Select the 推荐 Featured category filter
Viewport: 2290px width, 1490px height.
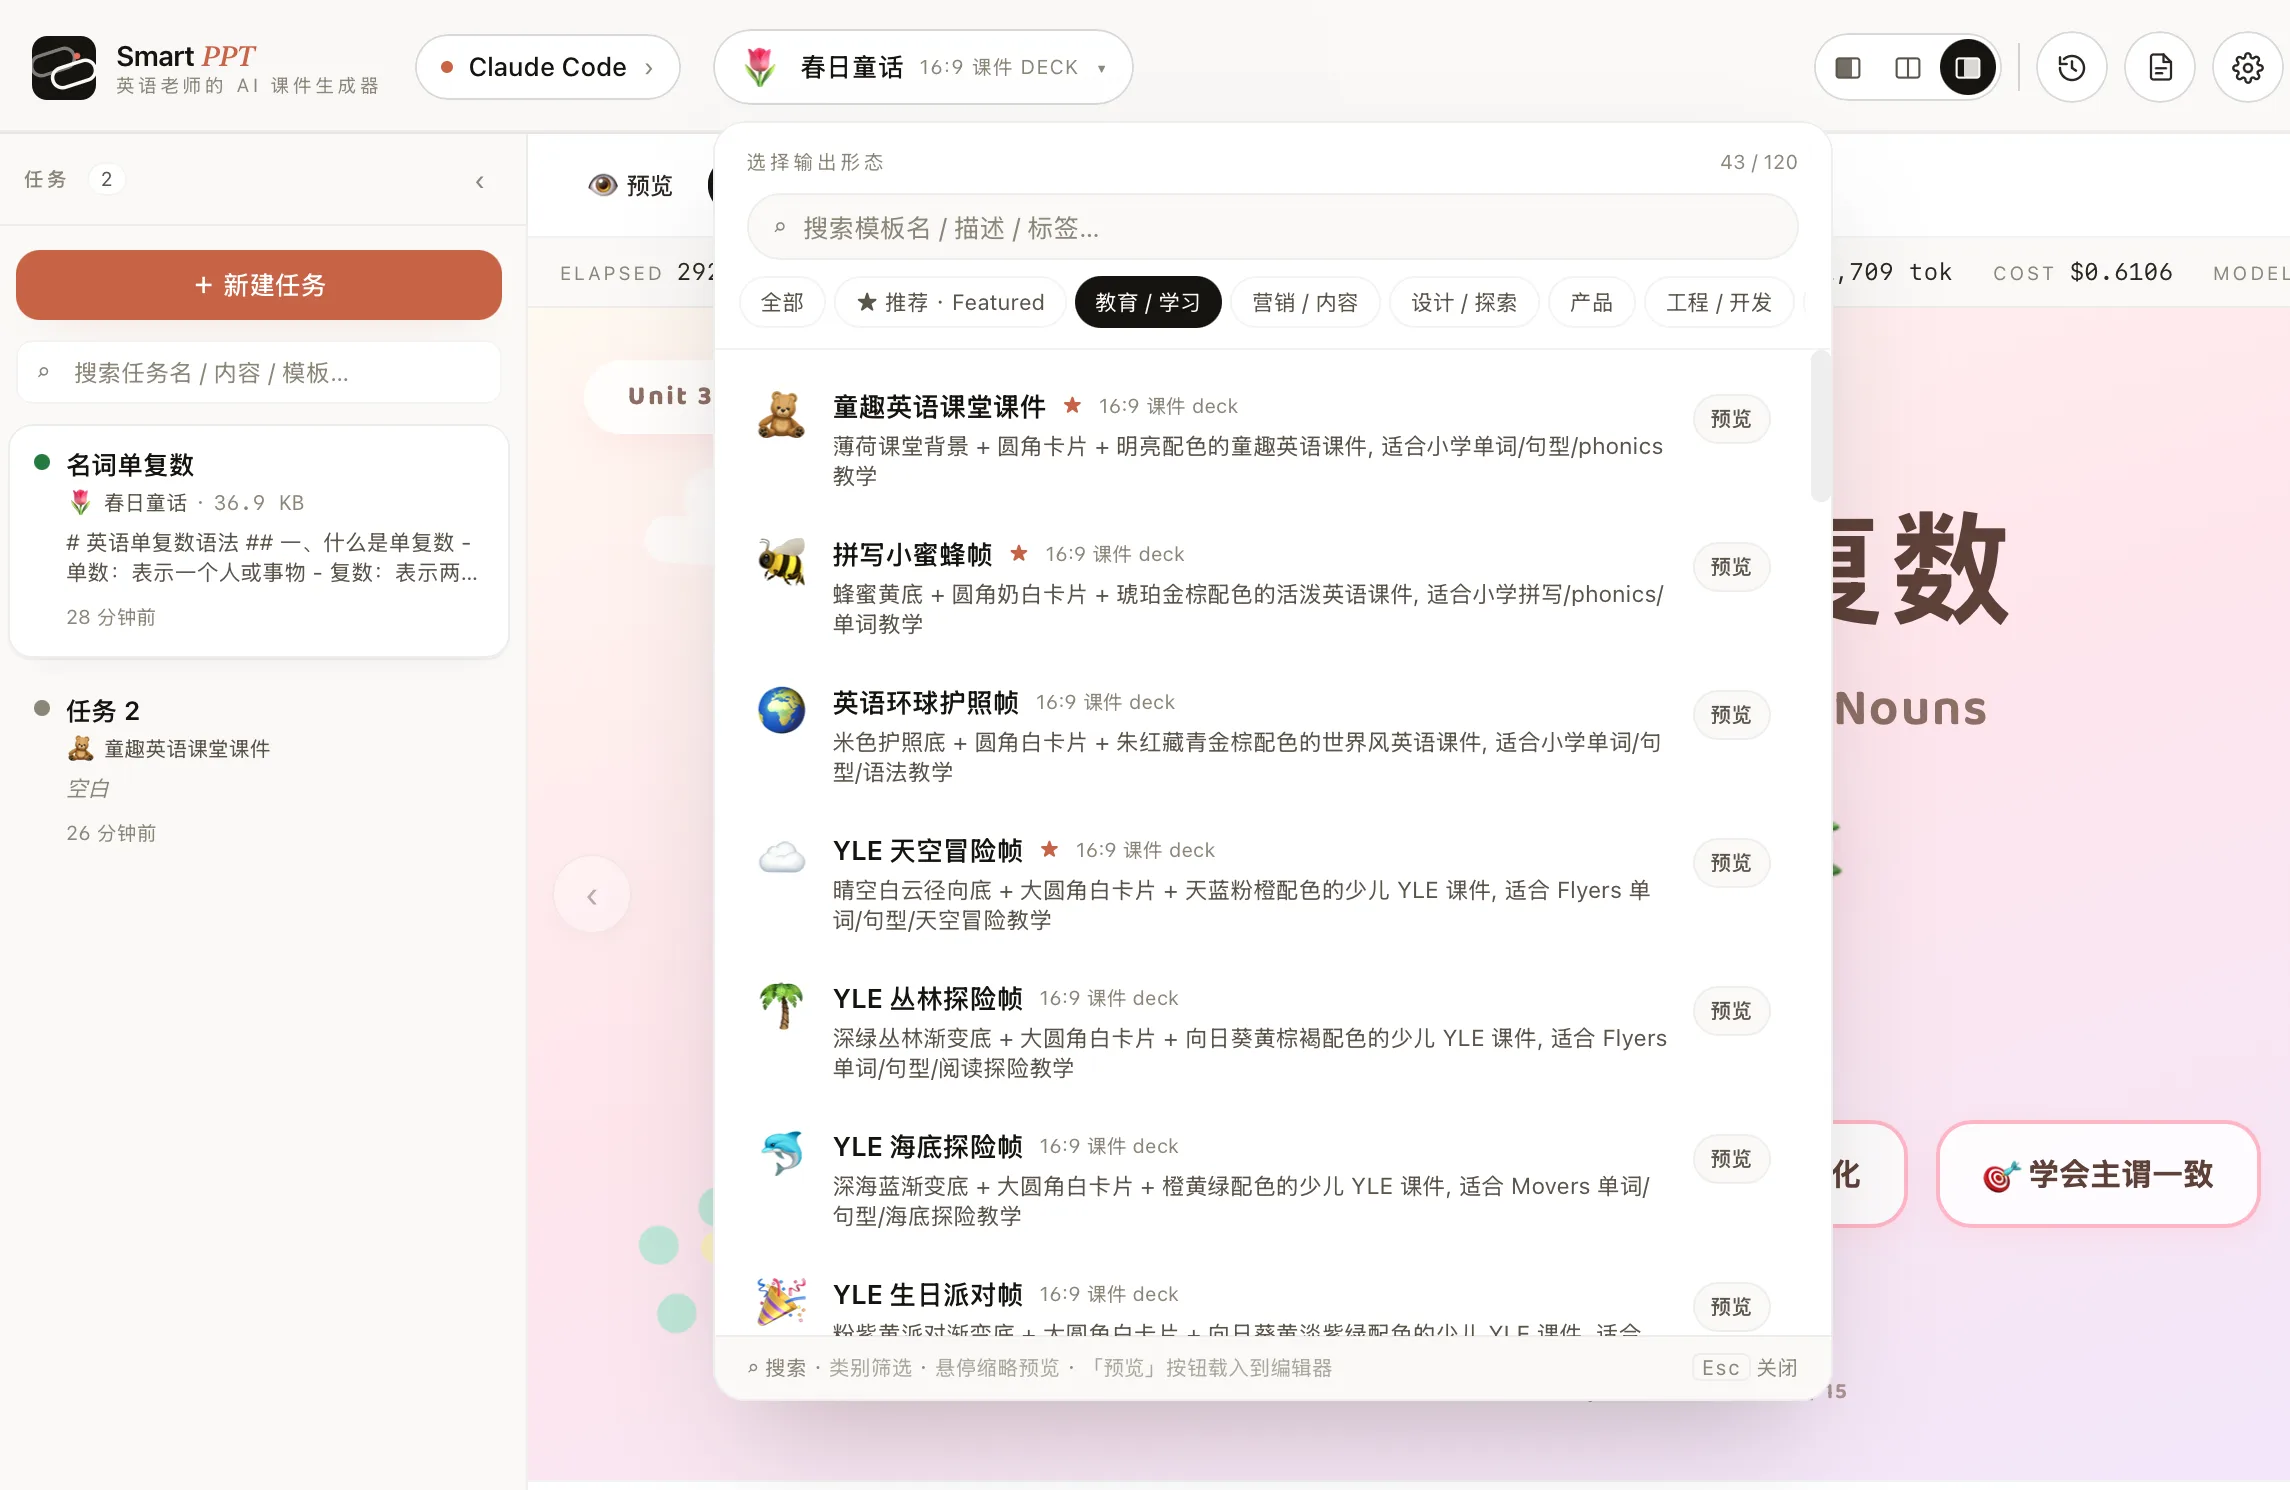tap(951, 302)
